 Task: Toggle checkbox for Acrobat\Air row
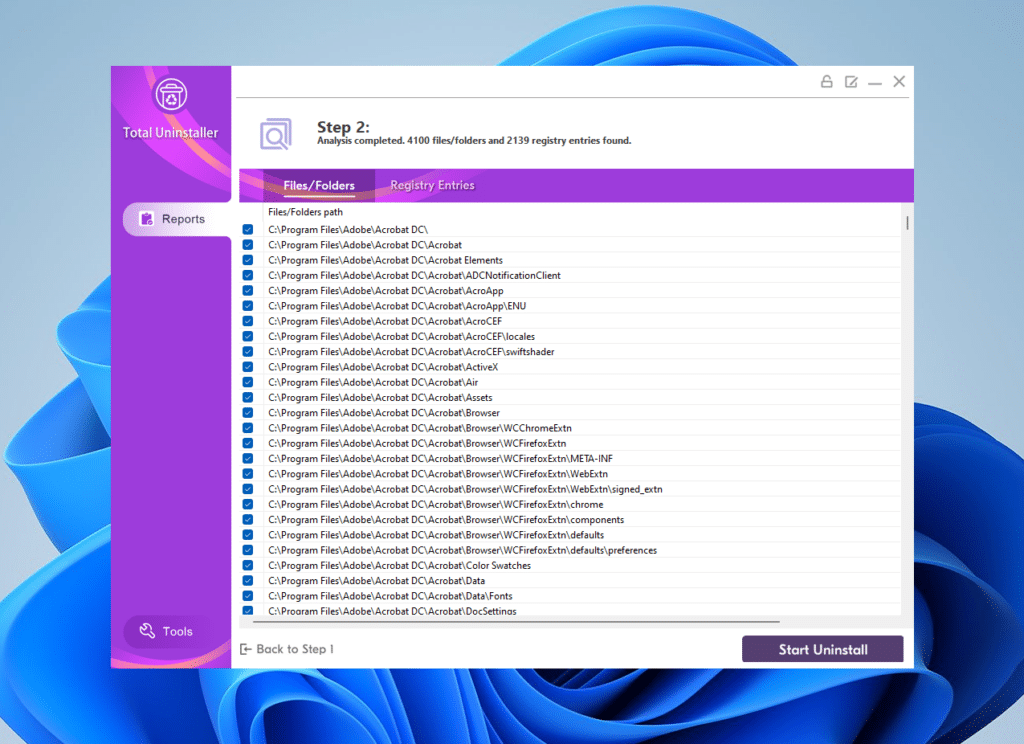pyautogui.click(x=248, y=382)
